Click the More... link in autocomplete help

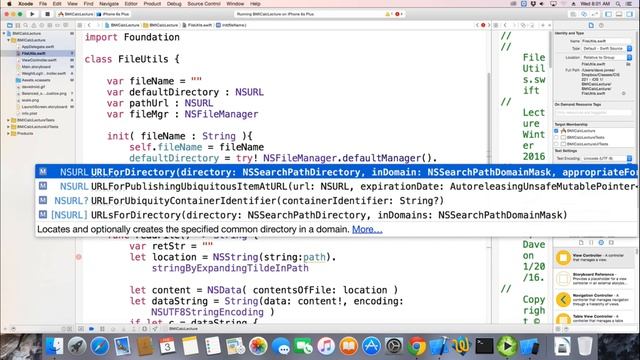click(x=367, y=229)
